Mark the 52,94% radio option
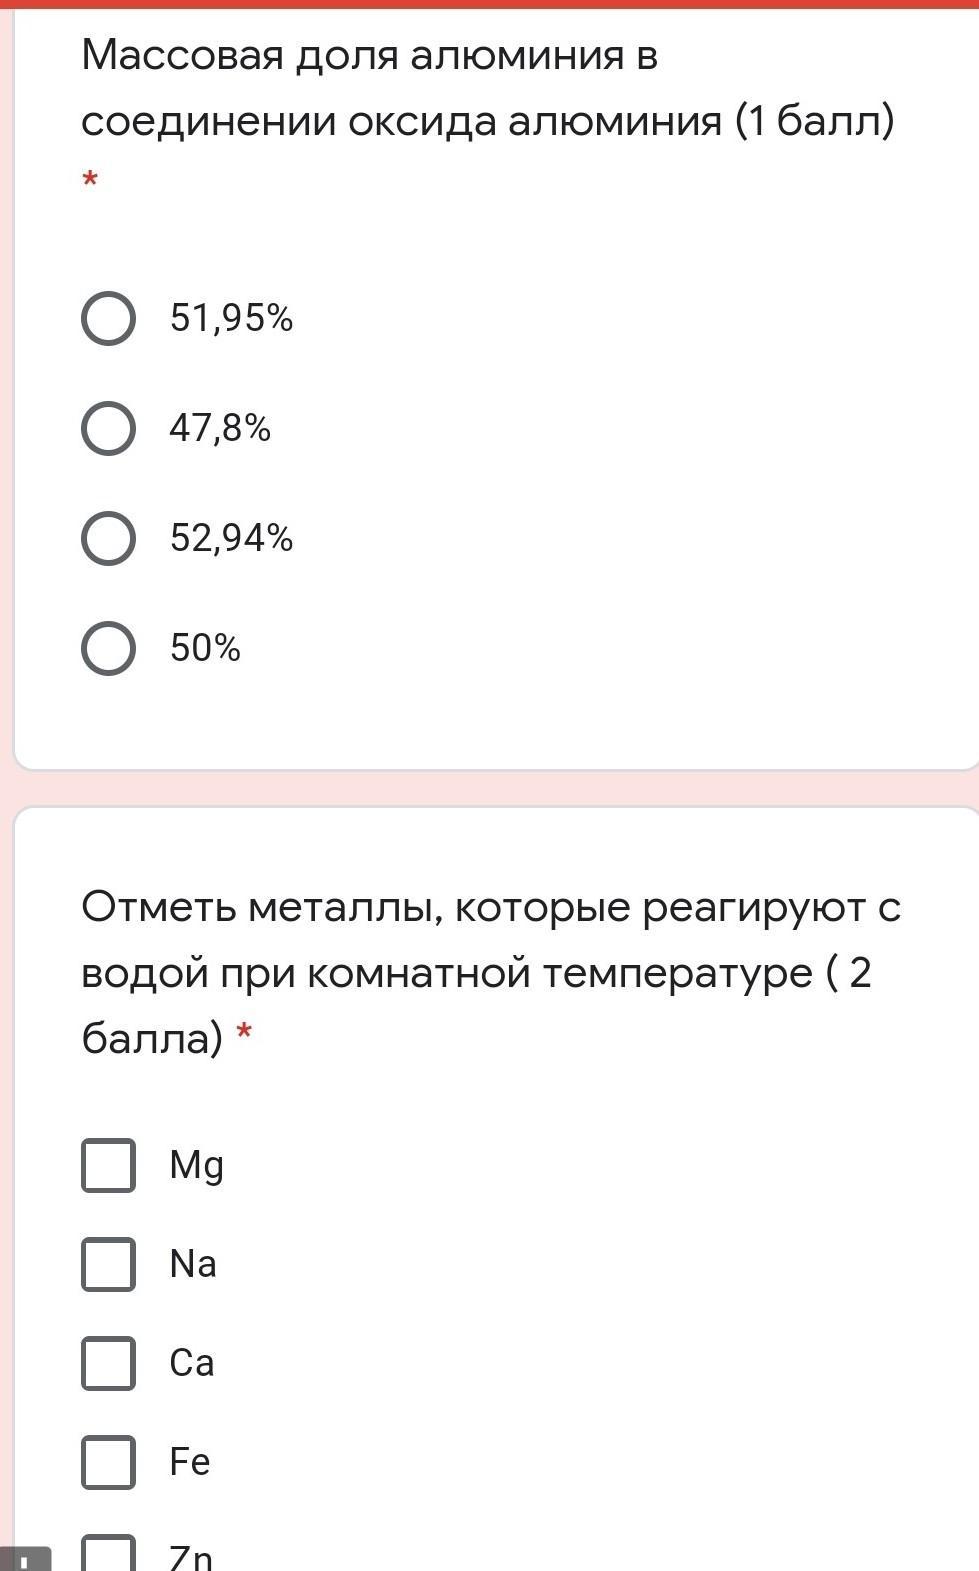979x1571 pixels. pos(108,539)
